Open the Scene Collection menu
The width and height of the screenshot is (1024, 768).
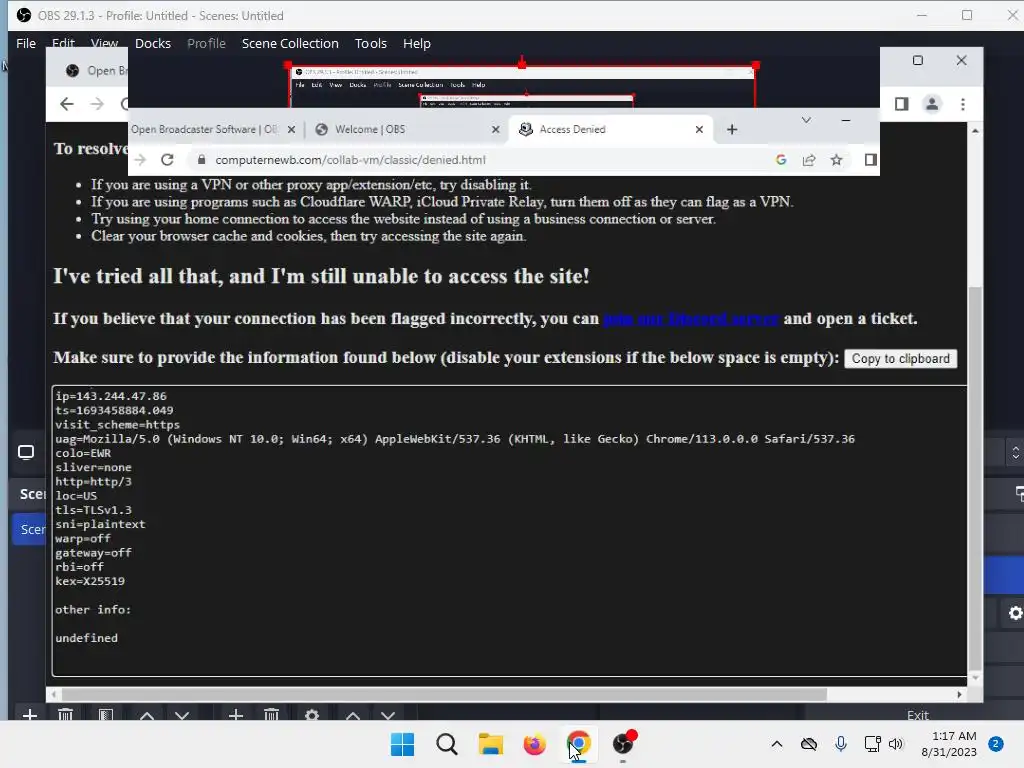point(290,43)
